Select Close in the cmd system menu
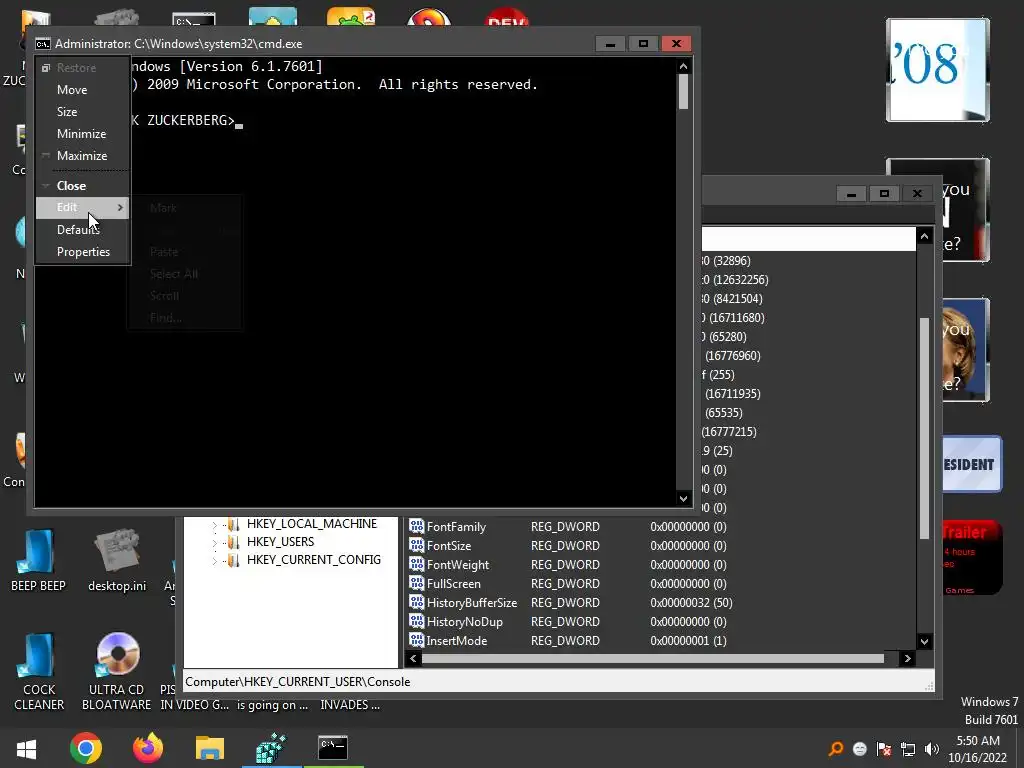The image size is (1024, 768). click(x=71, y=185)
